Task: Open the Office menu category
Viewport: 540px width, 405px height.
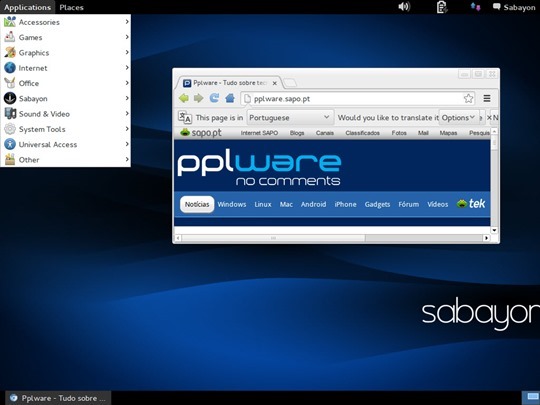Action: (x=65, y=83)
